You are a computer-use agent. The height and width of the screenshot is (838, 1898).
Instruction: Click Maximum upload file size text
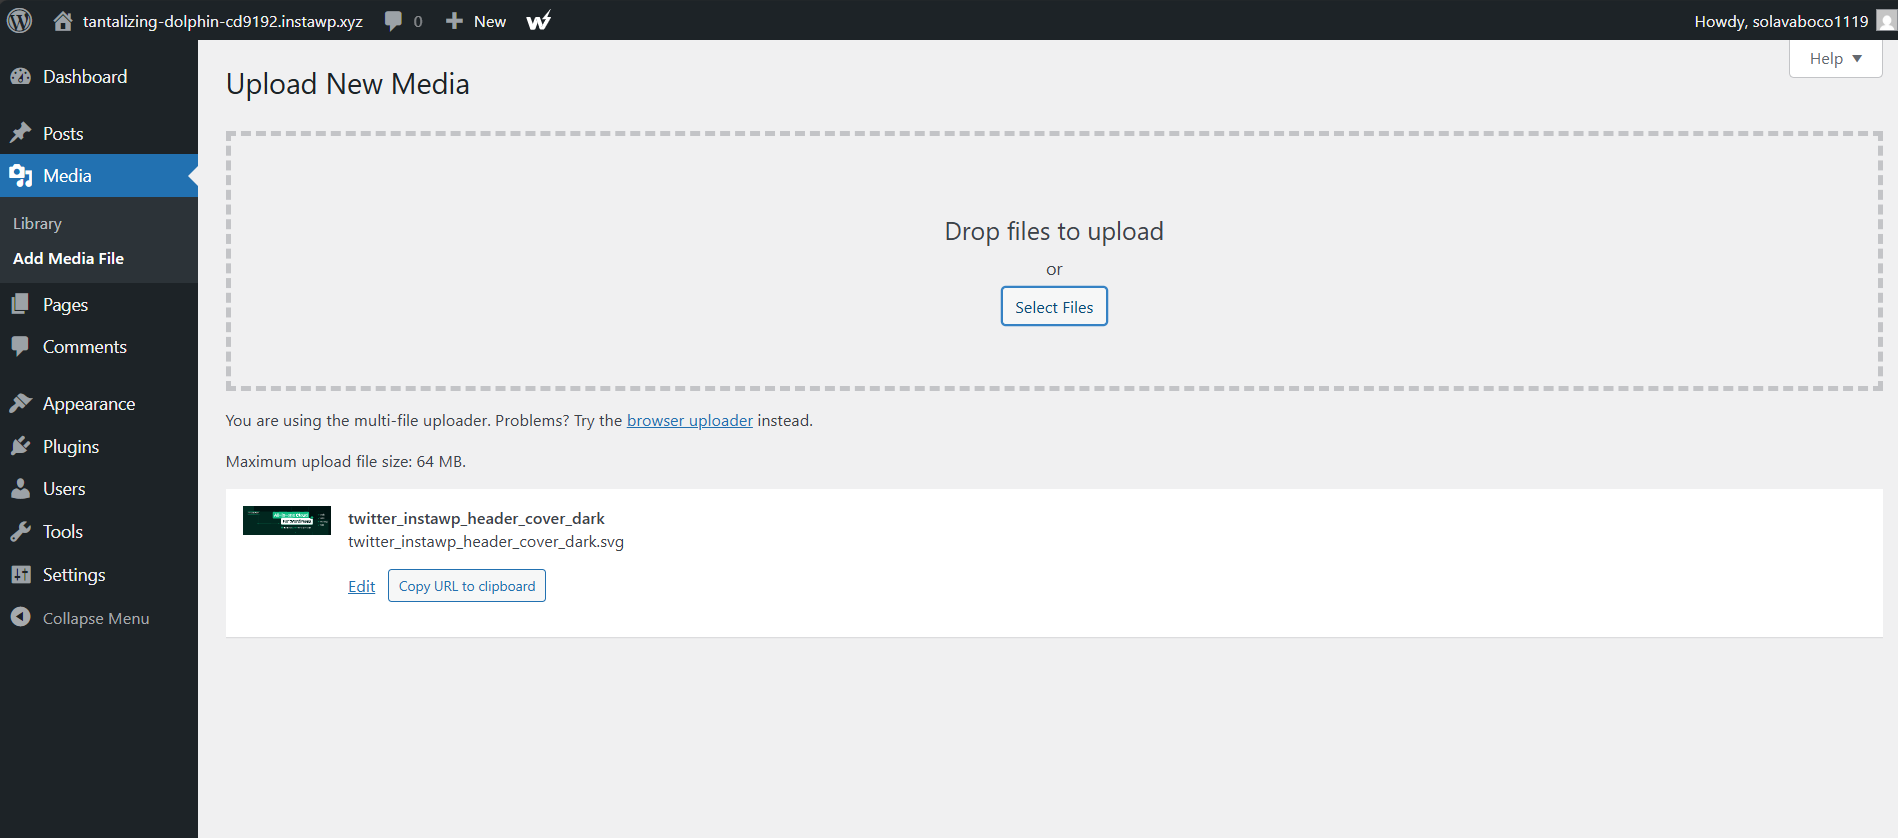(346, 462)
